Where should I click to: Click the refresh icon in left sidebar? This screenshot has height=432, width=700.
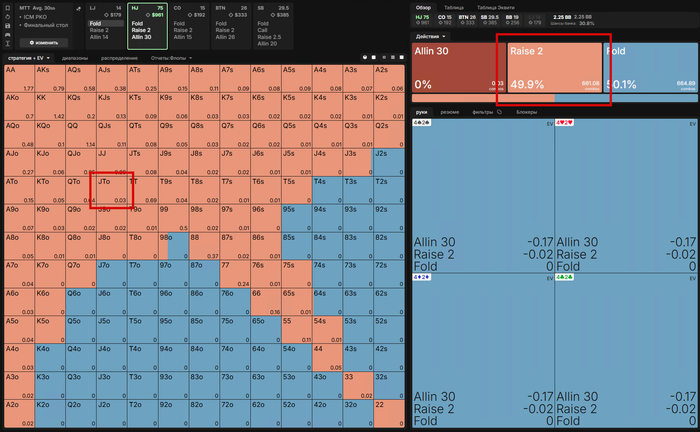click(x=8, y=17)
